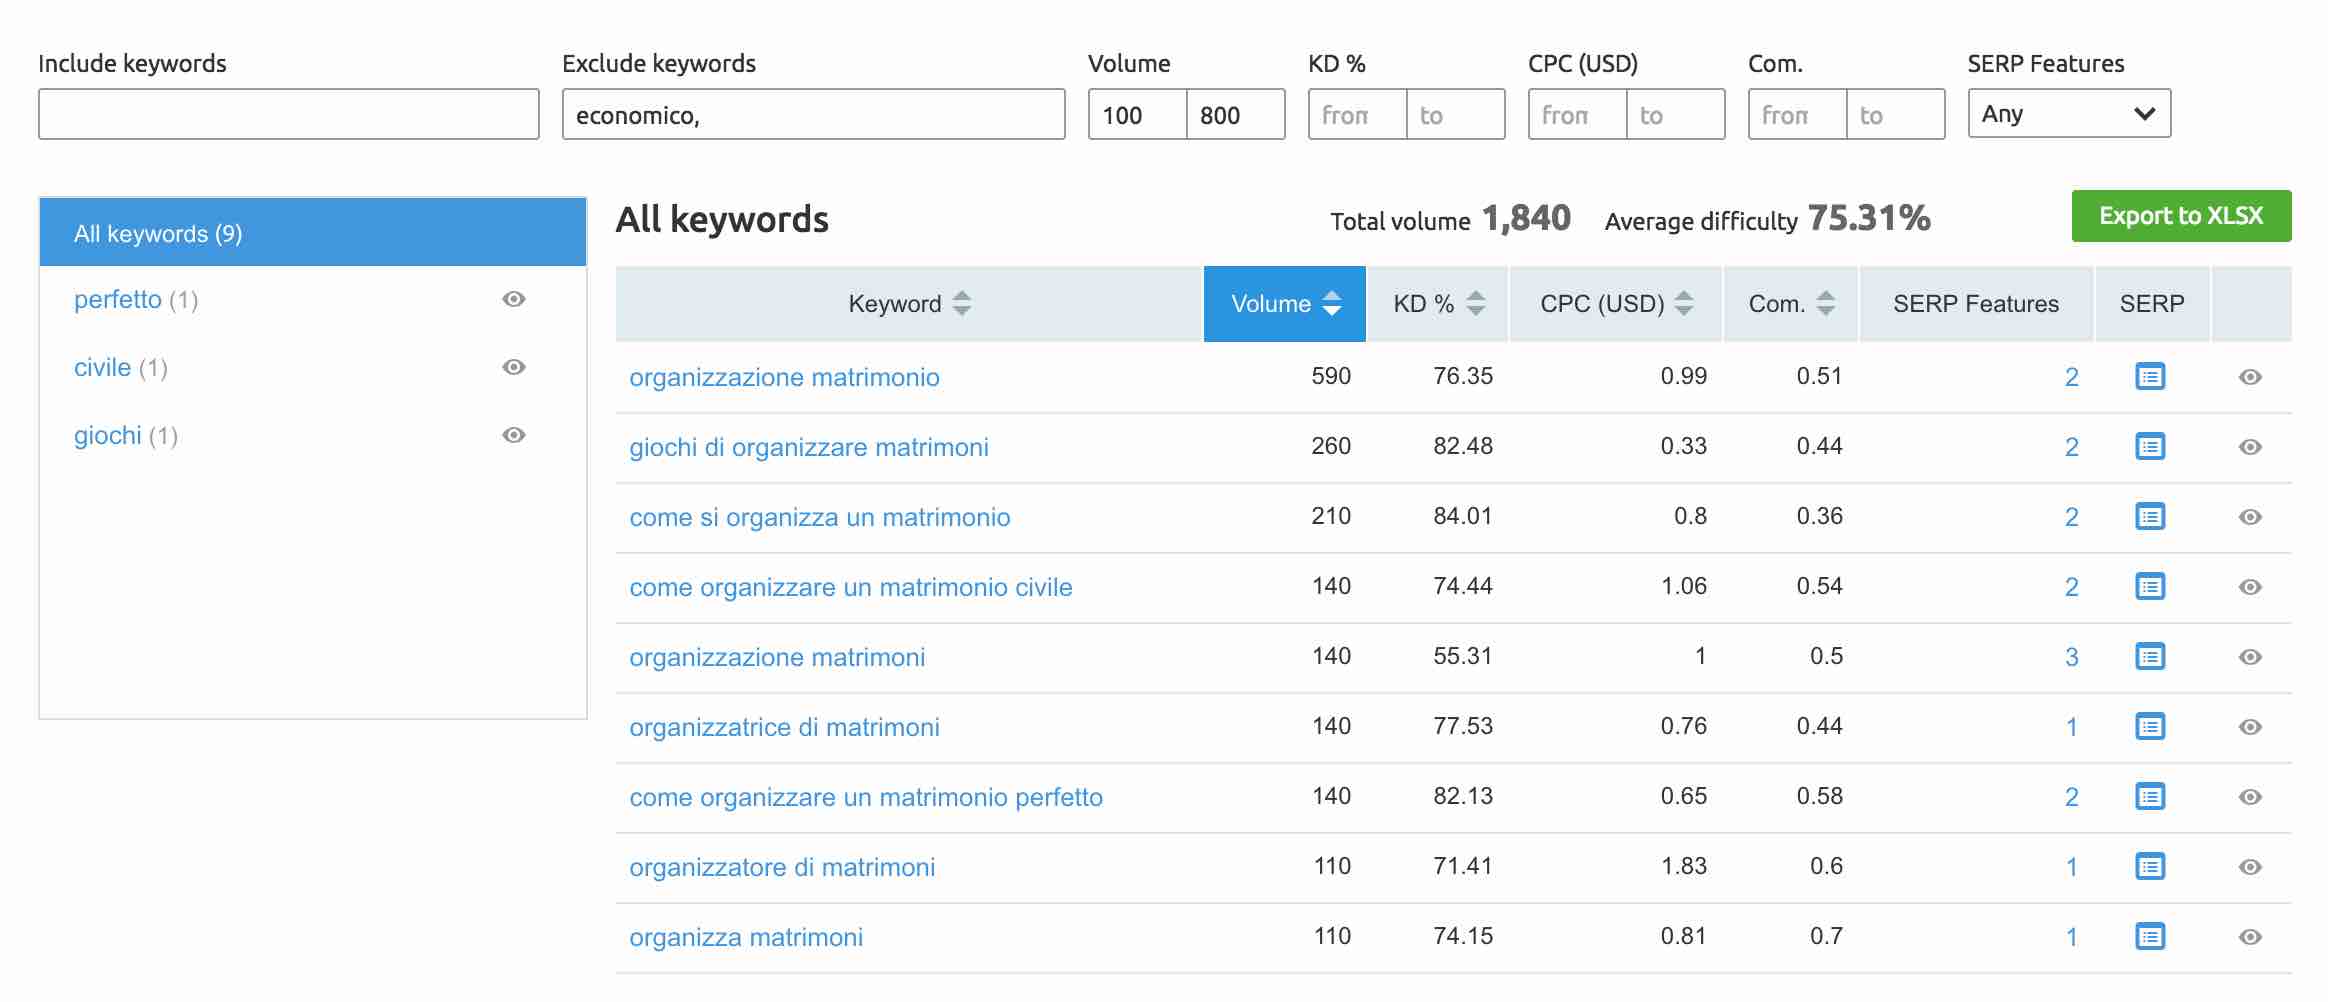The image size is (2328, 1002).
Task: Hide the organizzatrice di matrimoni row
Action: 2250,727
